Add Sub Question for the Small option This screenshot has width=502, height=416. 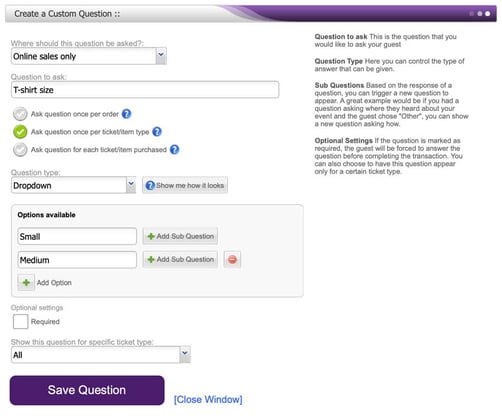coord(180,236)
